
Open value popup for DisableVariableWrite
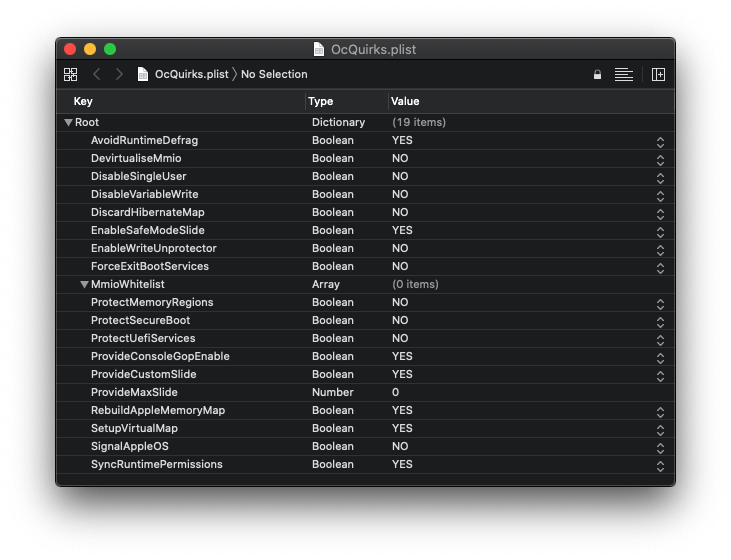click(660, 196)
